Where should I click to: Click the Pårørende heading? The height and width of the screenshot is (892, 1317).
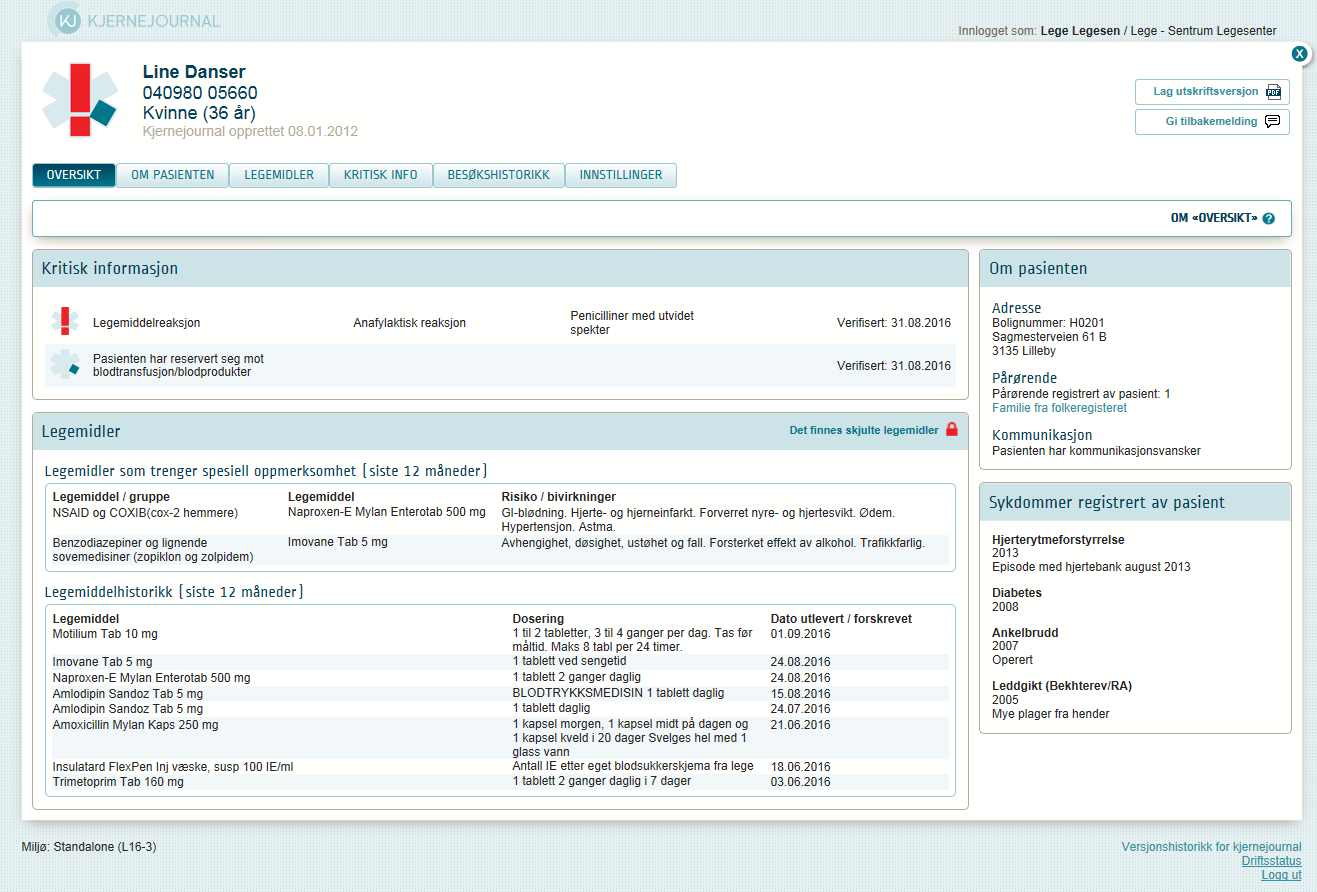(1024, 378)
